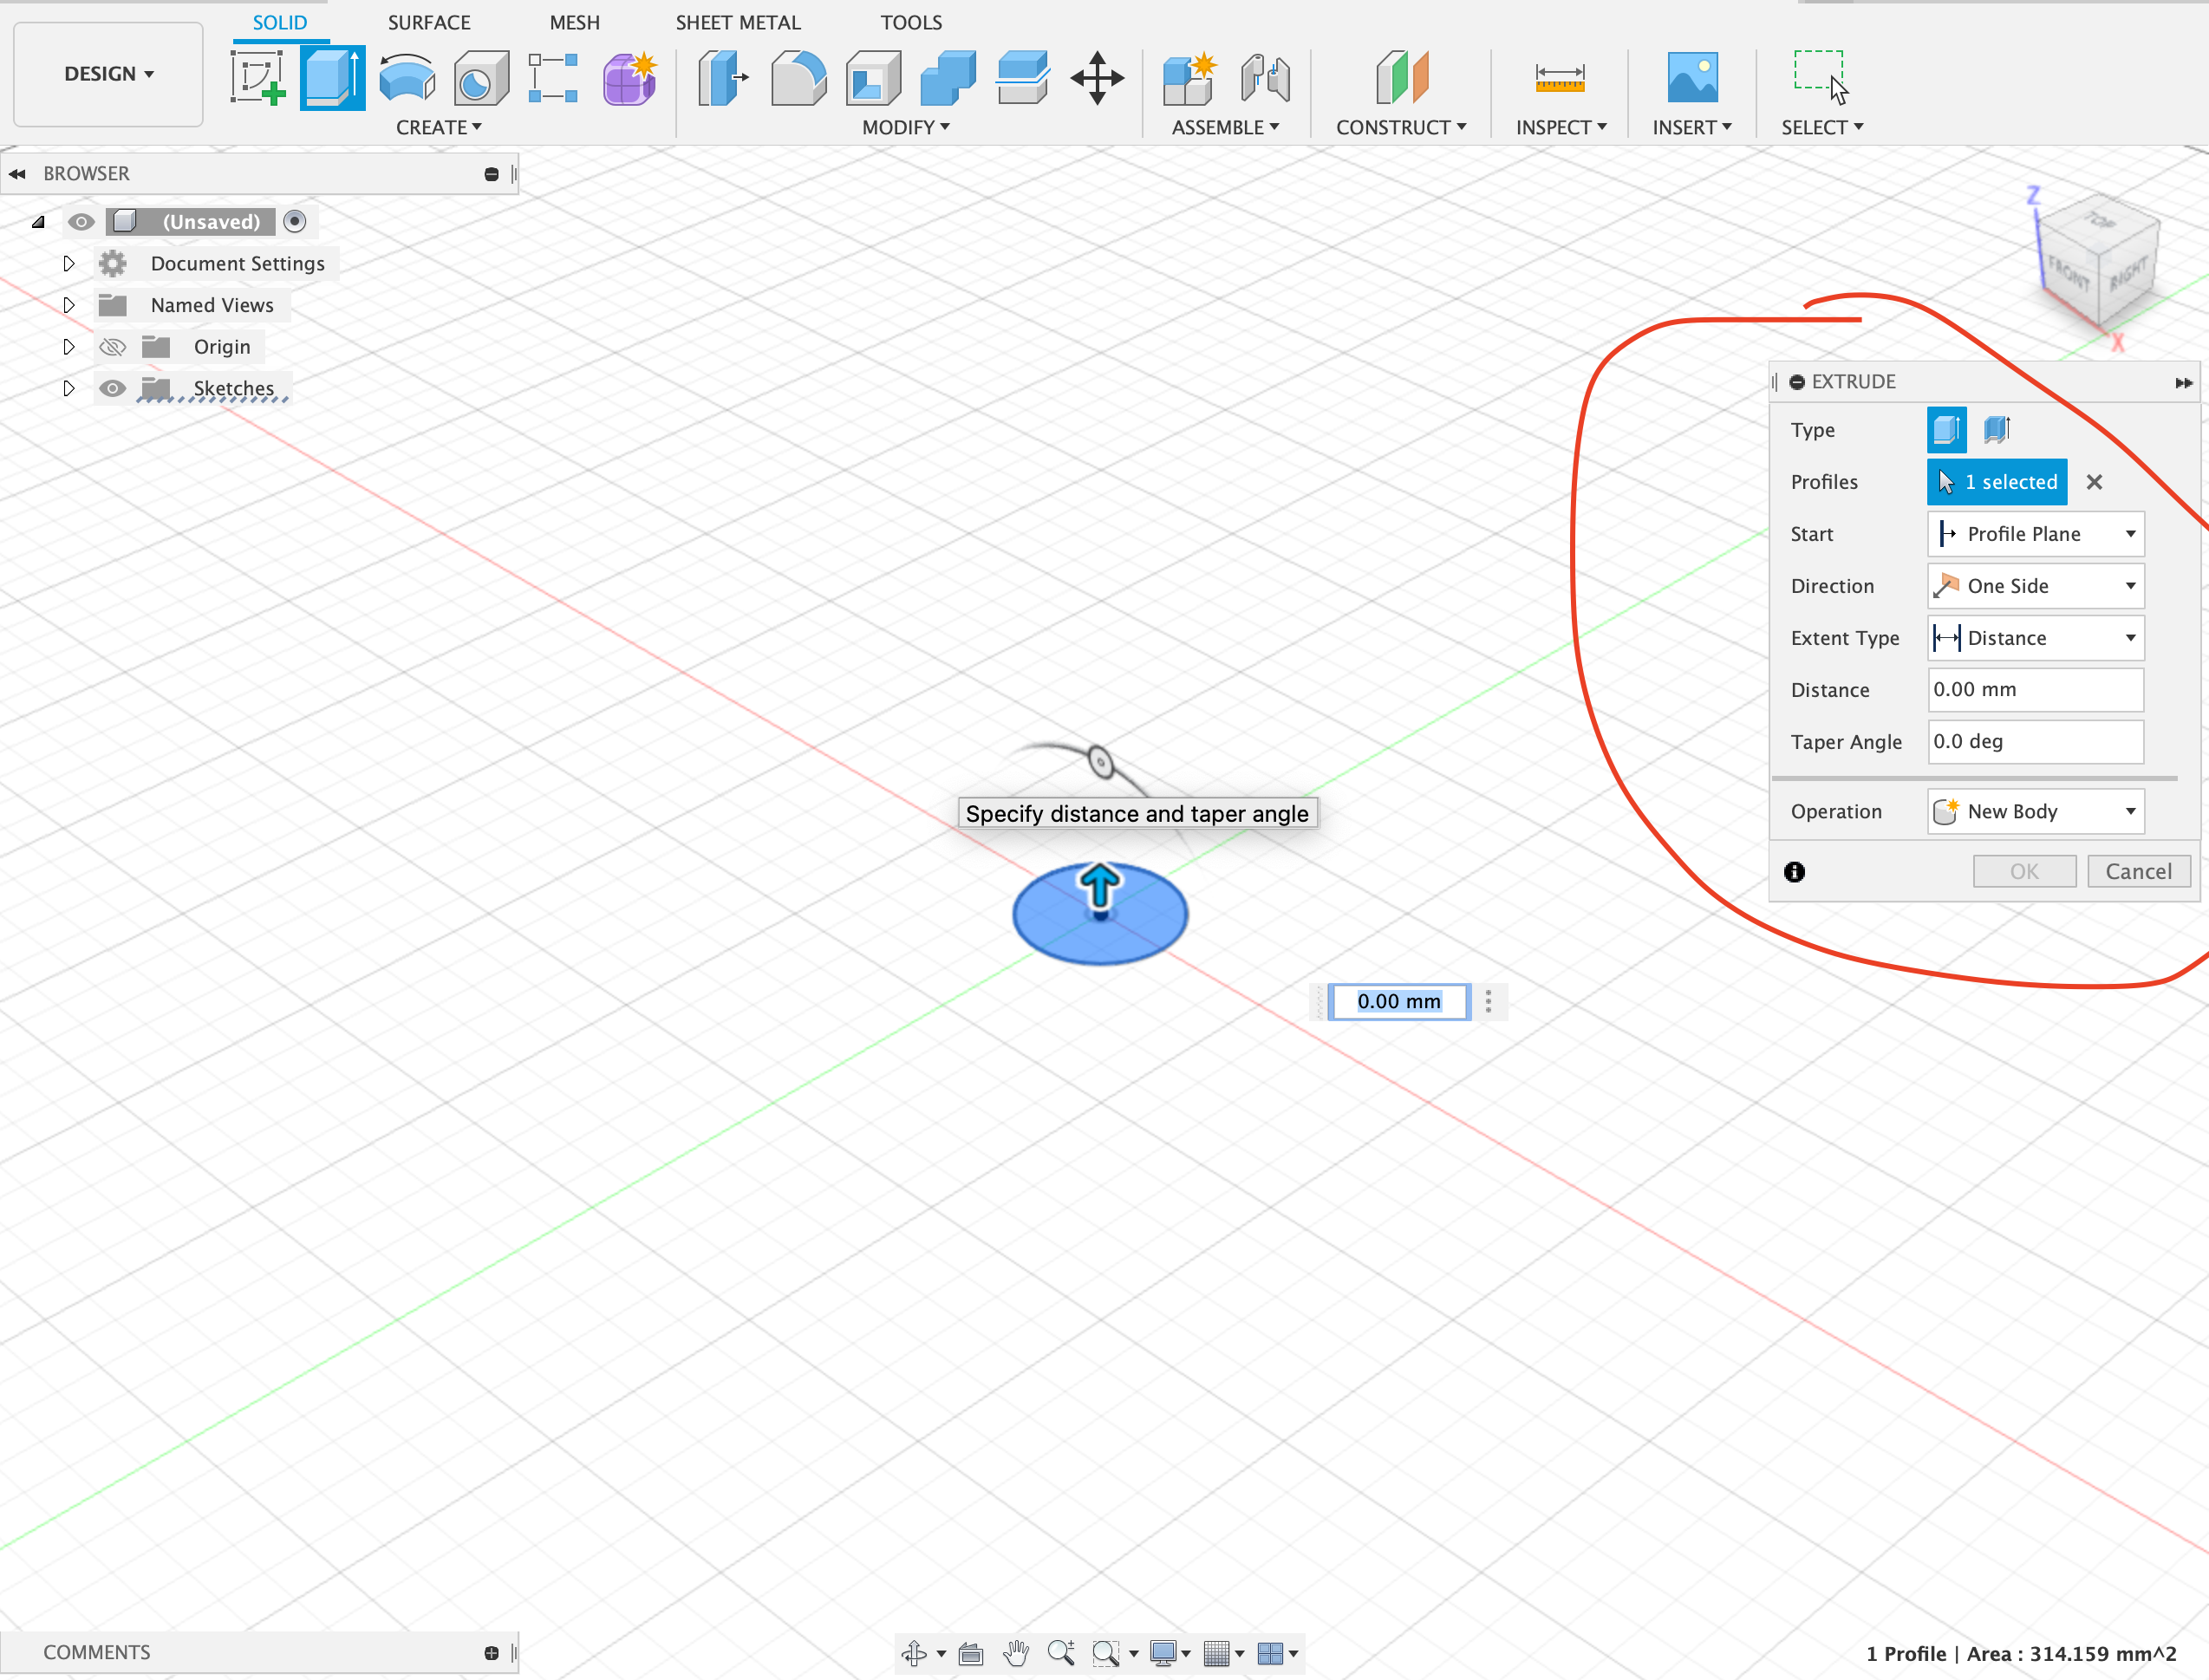Choose the solid Extrude type

pyautogui.click(x=1946, y=430)
